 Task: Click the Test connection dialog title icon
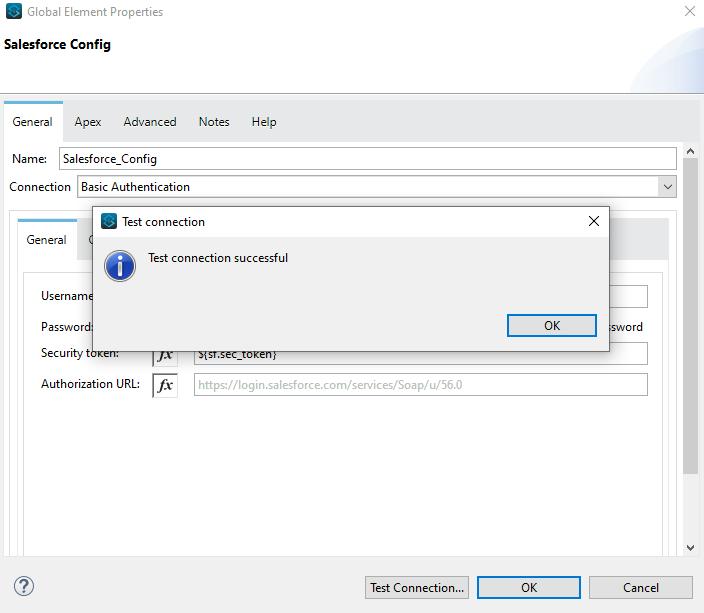[109, 221]
